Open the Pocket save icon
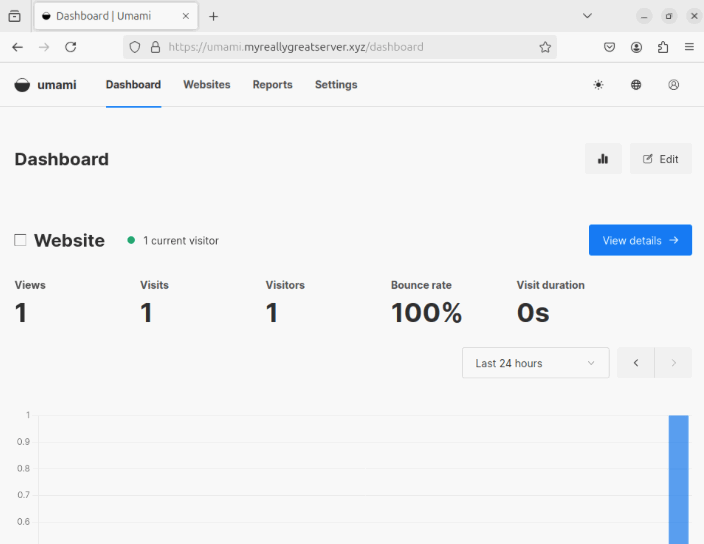 [x=609, y=47]
